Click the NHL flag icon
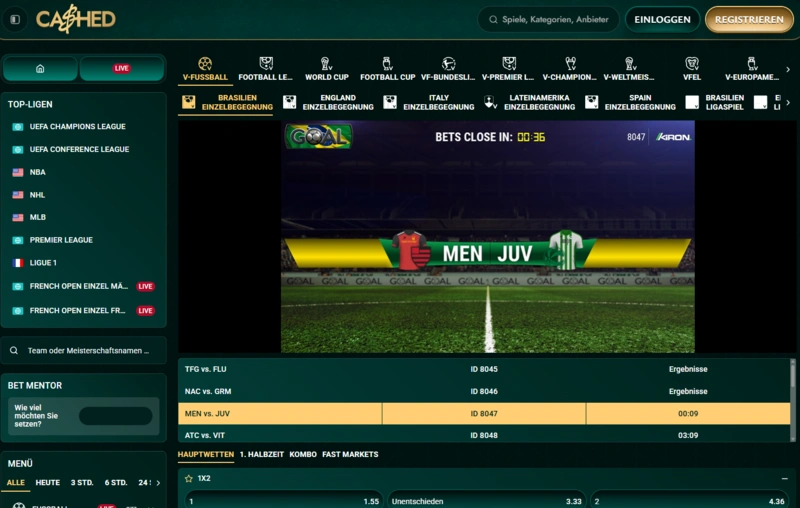Image resolution: width=800 pixels, height=508 pixels. click(18, 195)
